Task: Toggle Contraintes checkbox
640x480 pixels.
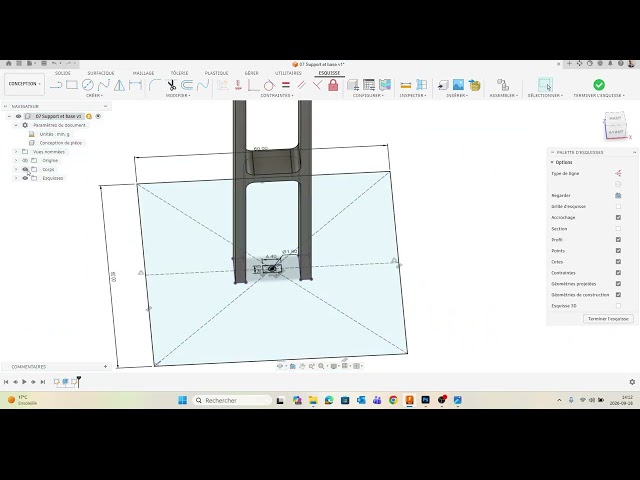Action: 618,273
